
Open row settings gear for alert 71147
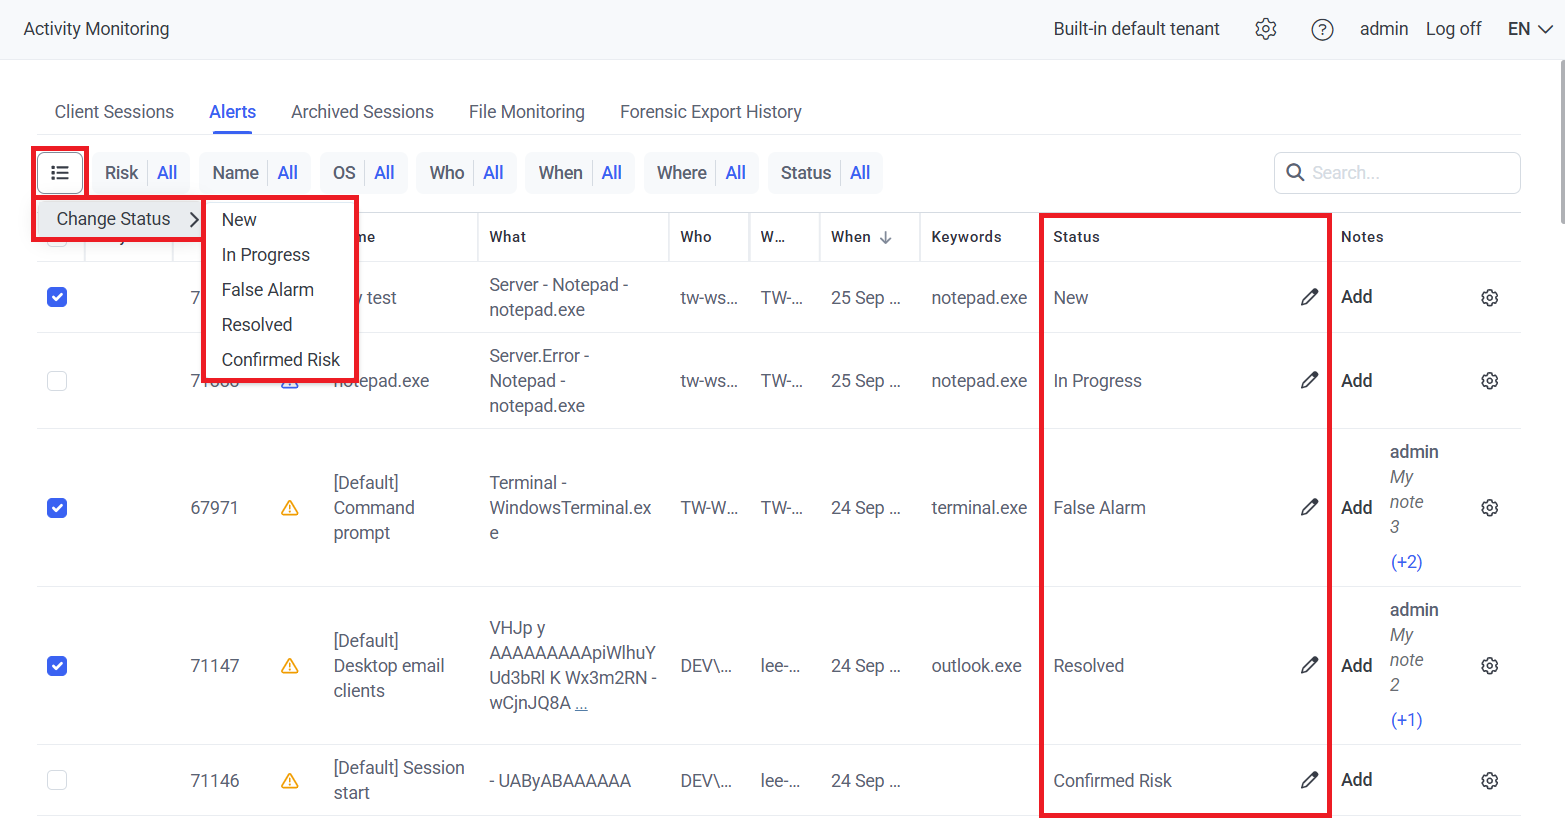(1489, 666)
